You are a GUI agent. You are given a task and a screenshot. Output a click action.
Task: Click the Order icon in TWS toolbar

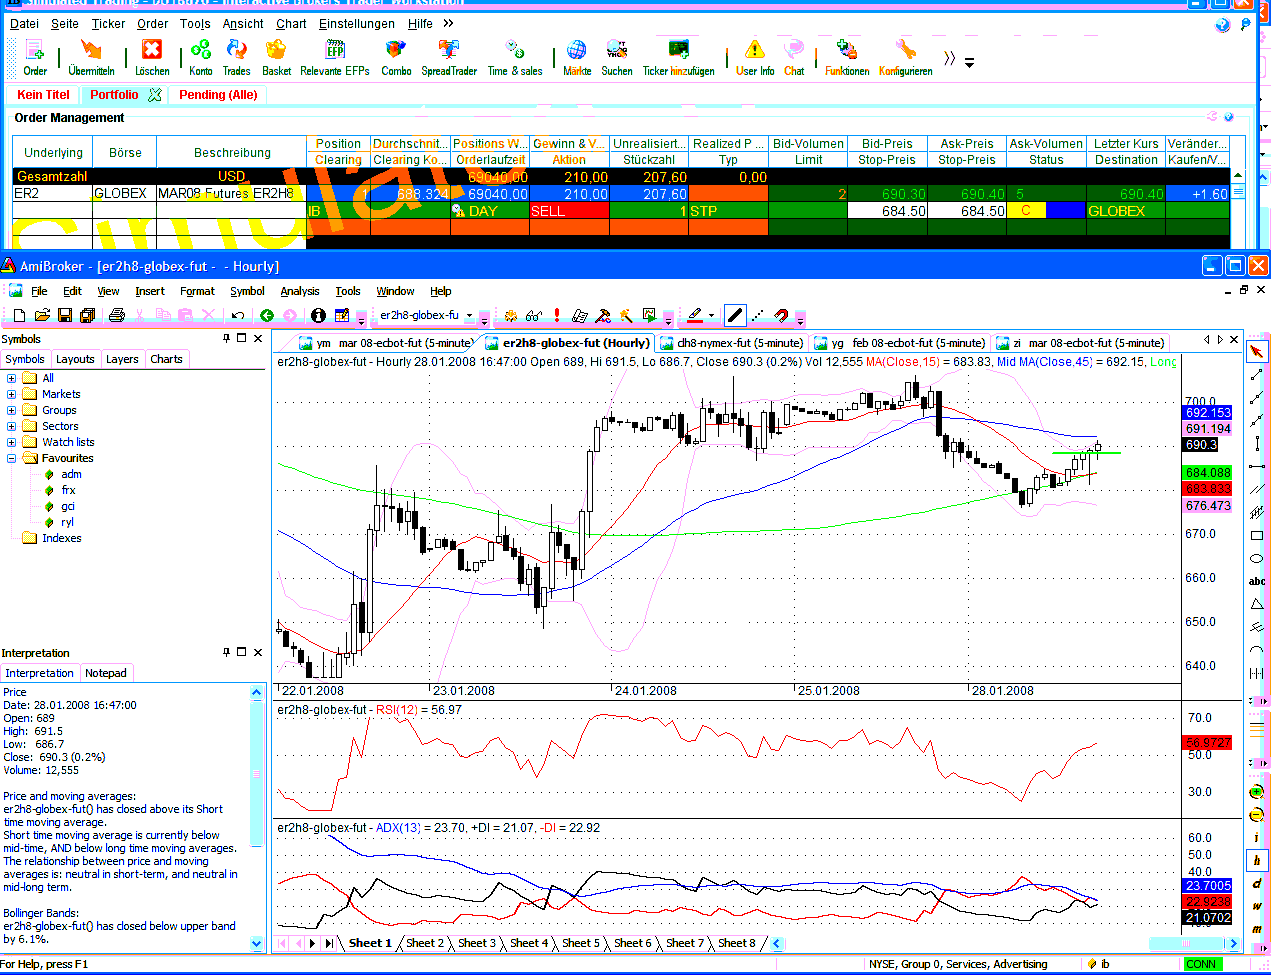pyautogui.click(x=35, y=56)
